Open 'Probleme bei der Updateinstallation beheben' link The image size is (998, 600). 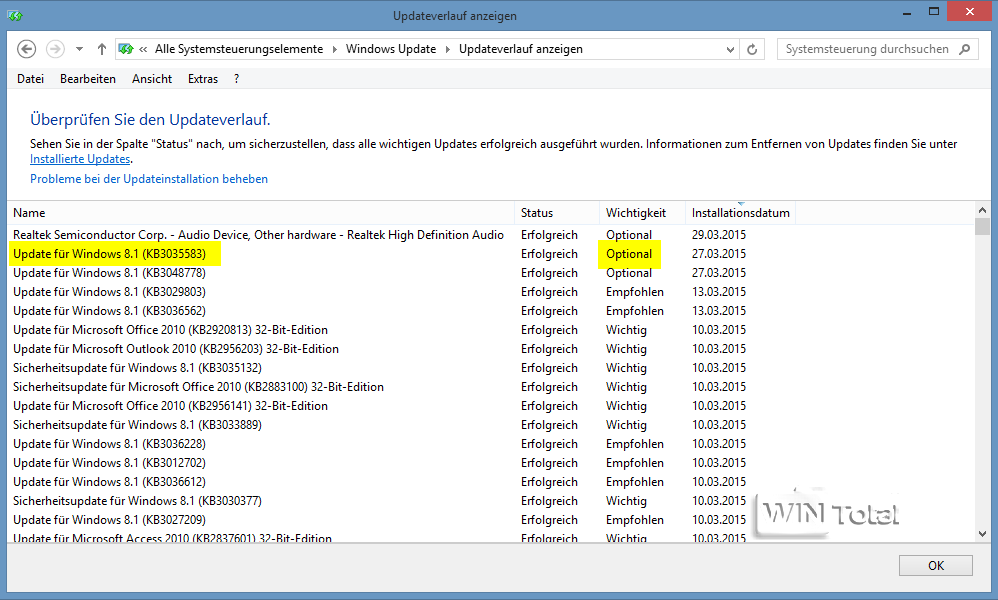click(x=149, y=179)
